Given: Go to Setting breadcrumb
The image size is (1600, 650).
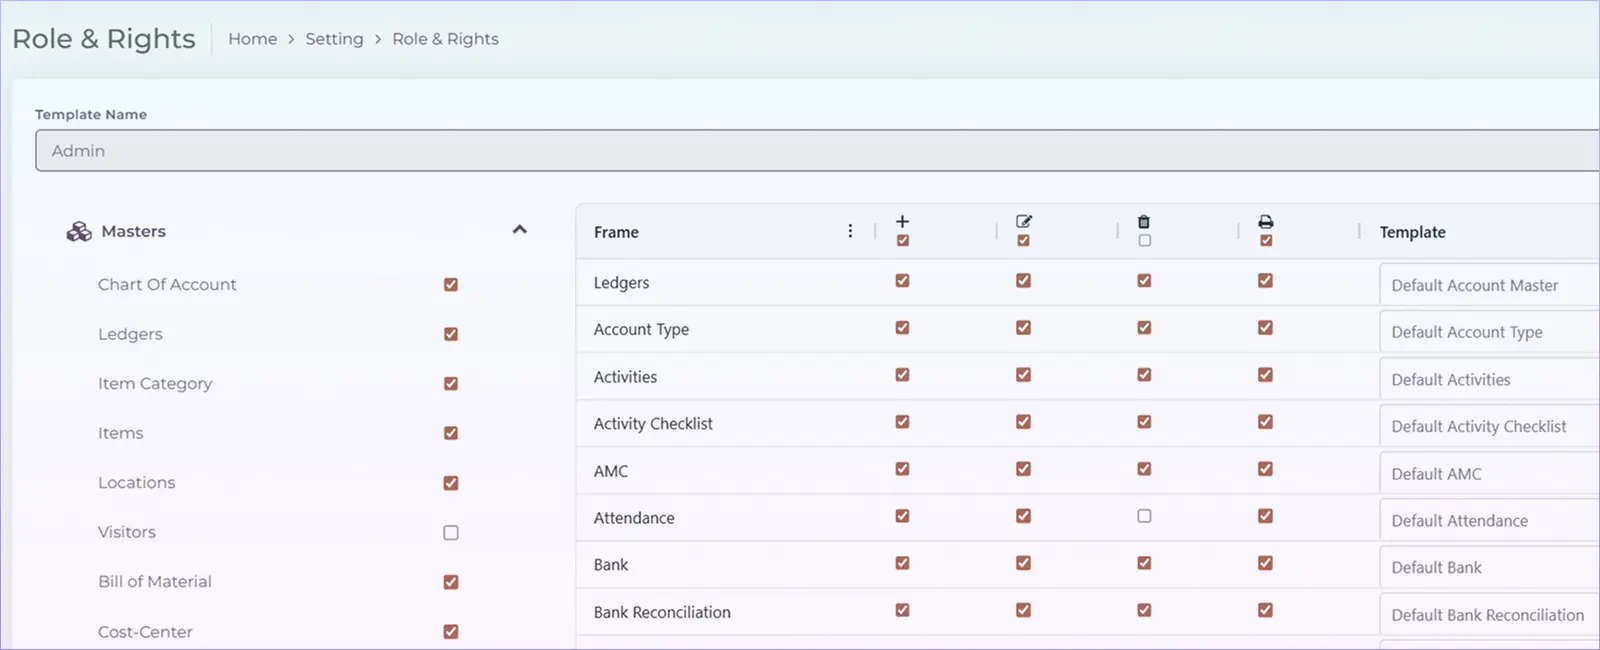Looking at the screenshot, I should pyautogui.click(x=334, y=39).
